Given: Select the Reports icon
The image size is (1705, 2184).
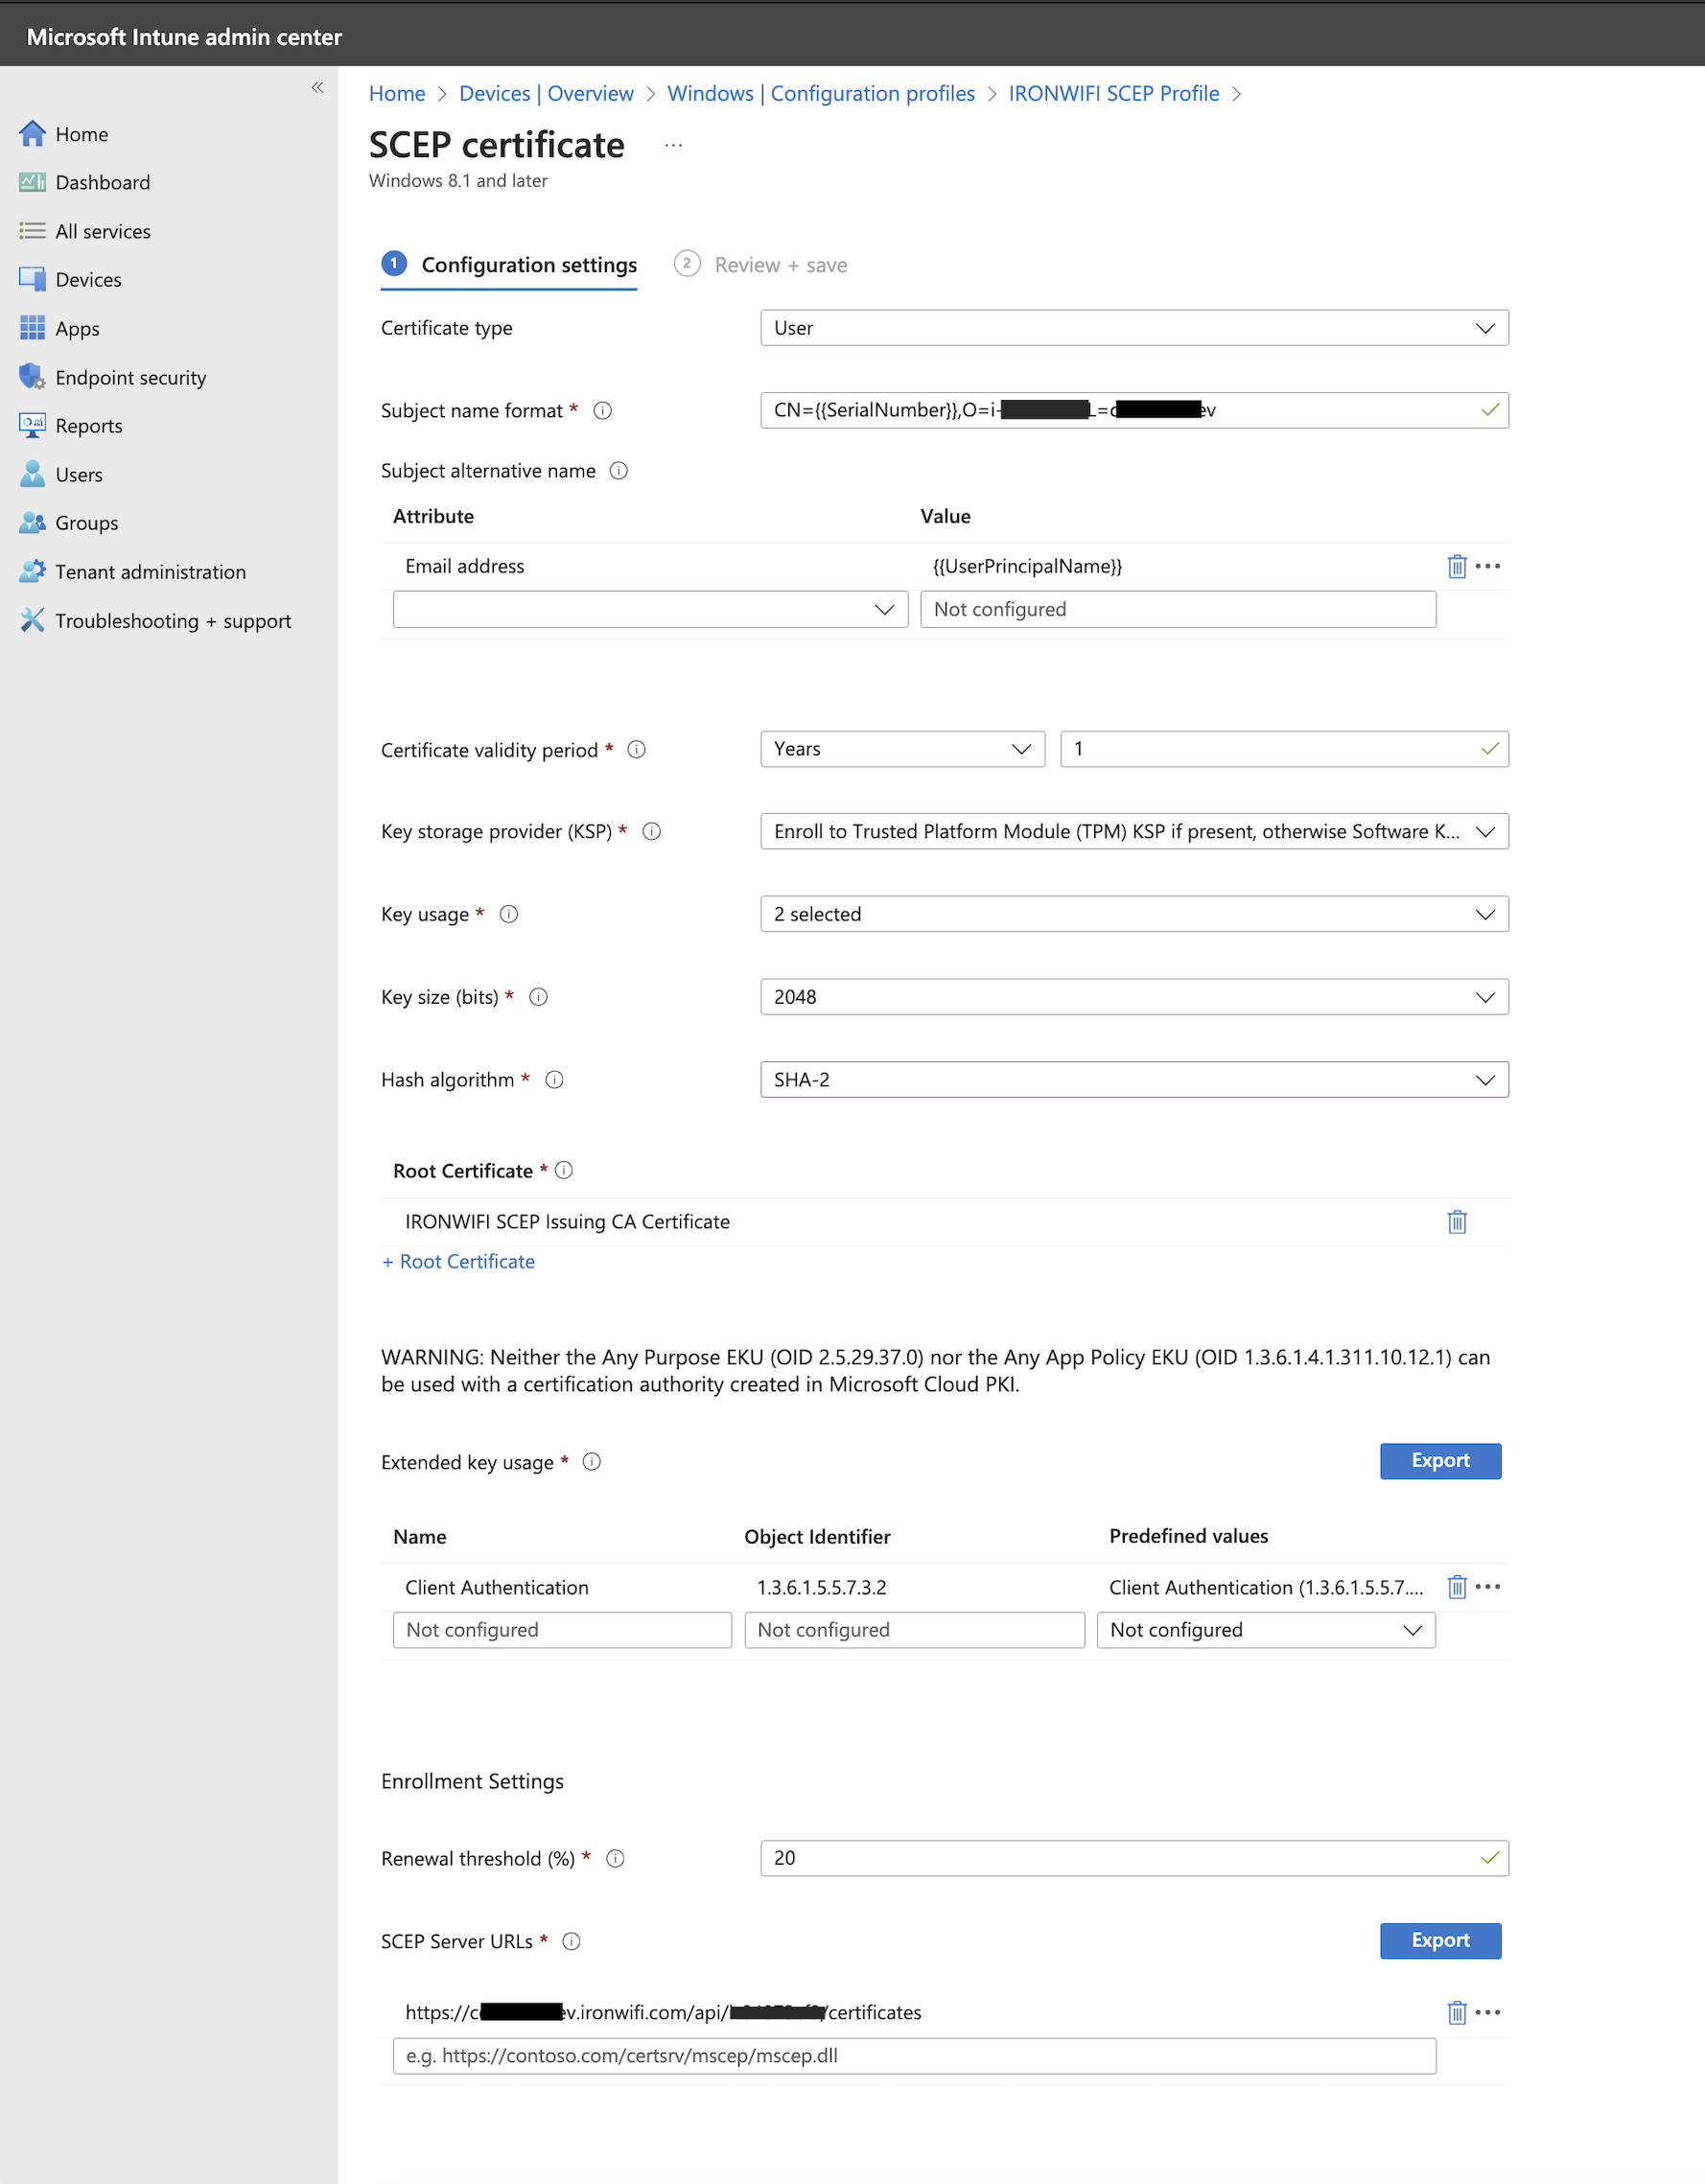Looking at the screenshot, I should pyautogui.click(x=33, y=425).
